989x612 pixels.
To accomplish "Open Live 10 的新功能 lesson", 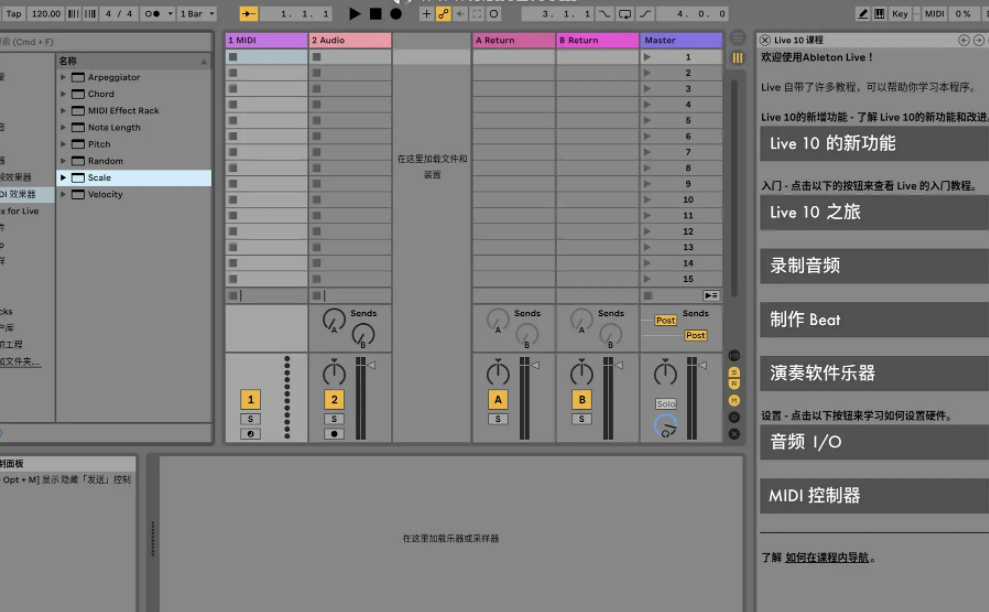I will tap(874, 143).
